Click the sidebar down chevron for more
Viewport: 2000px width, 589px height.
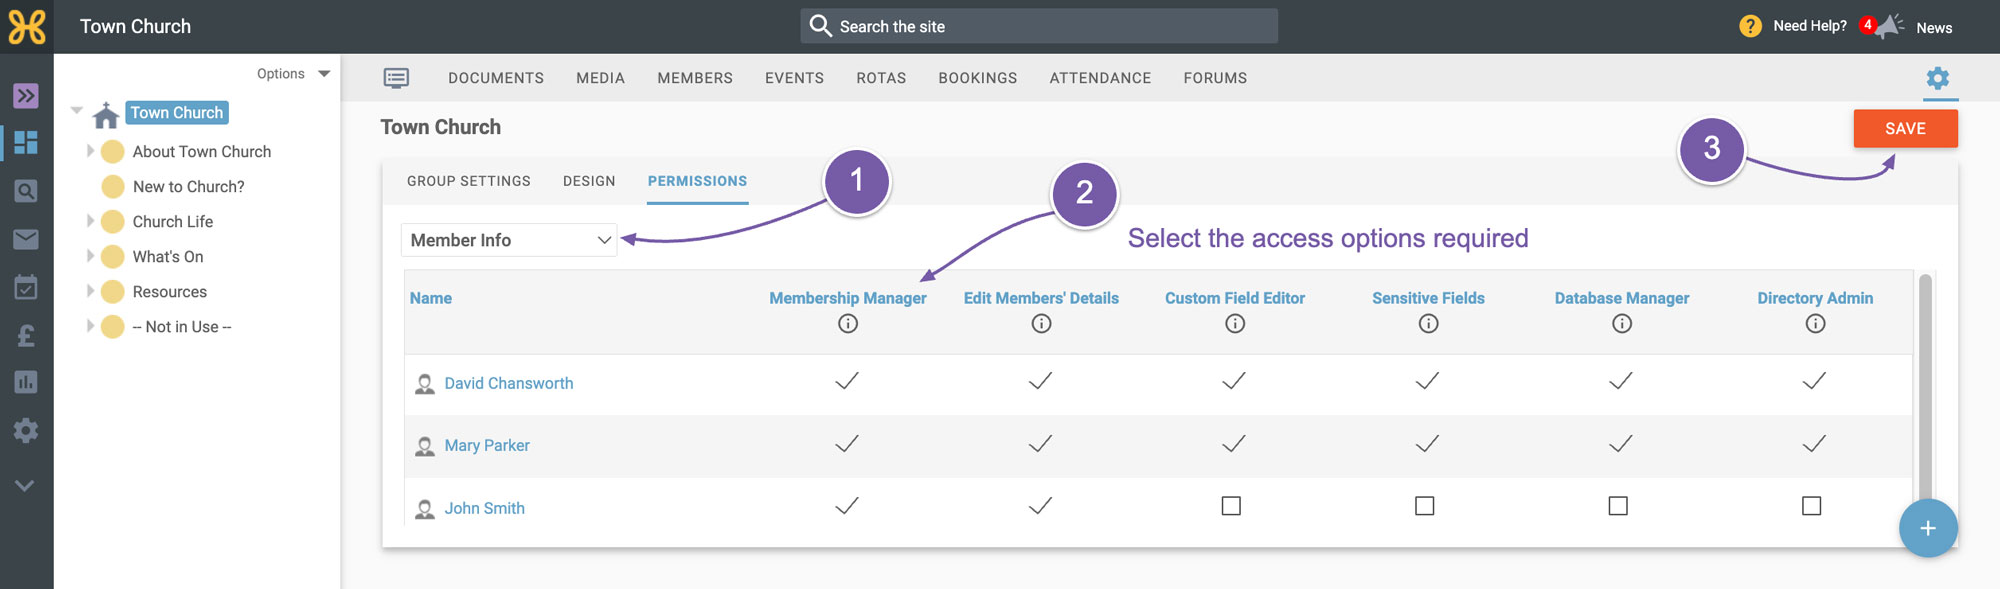[x=26, y=485]
